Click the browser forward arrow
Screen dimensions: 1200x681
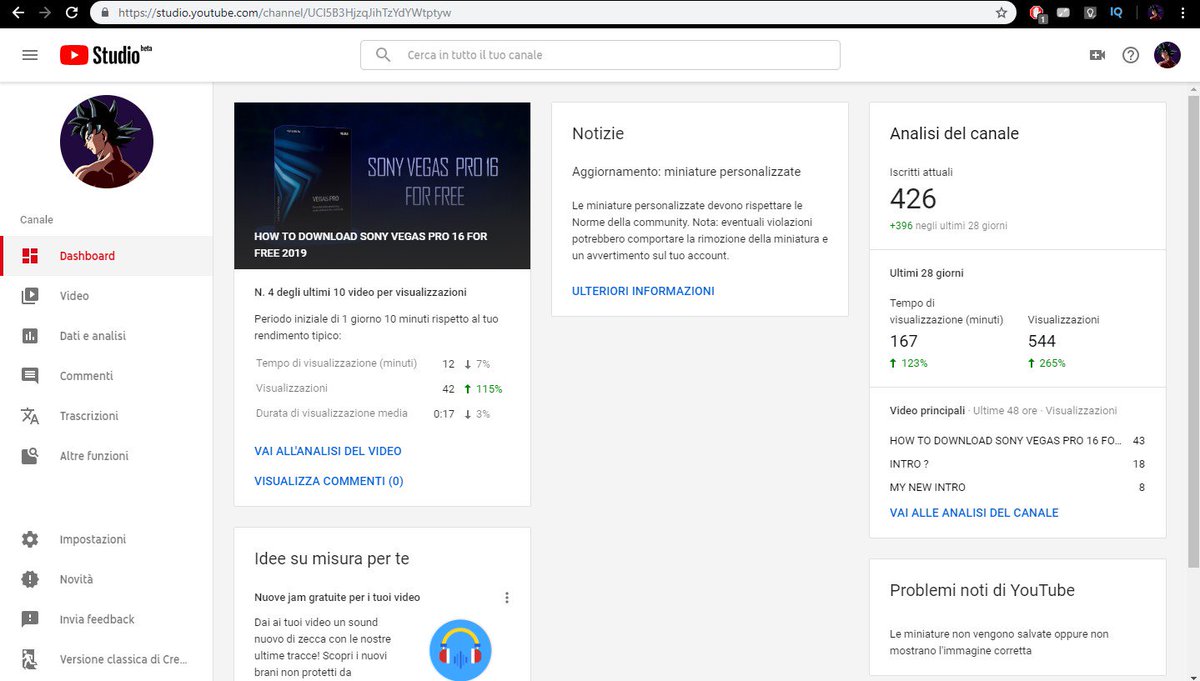point(43,13)
